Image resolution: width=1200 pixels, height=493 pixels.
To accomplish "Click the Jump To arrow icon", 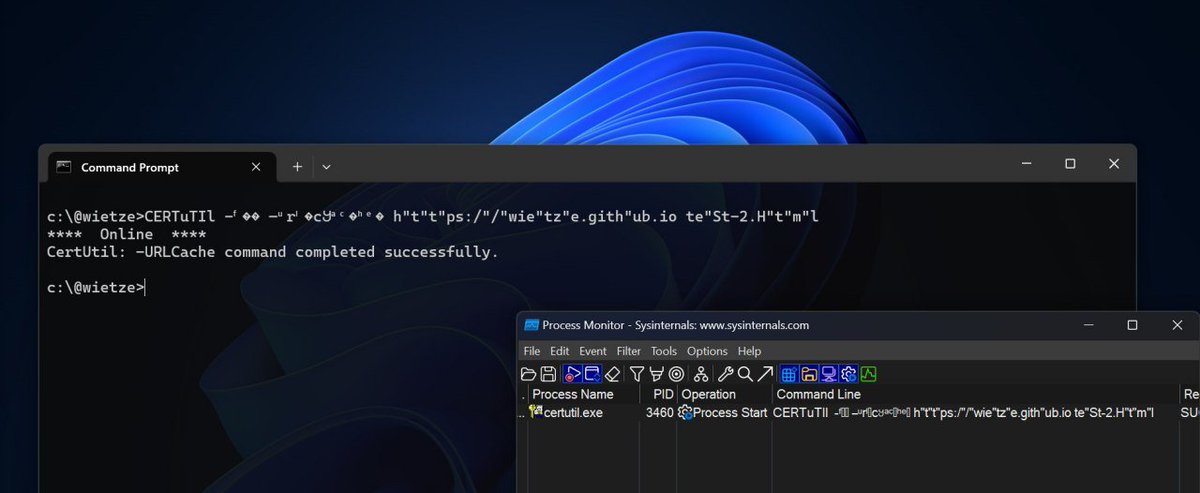I will point(765,374).
